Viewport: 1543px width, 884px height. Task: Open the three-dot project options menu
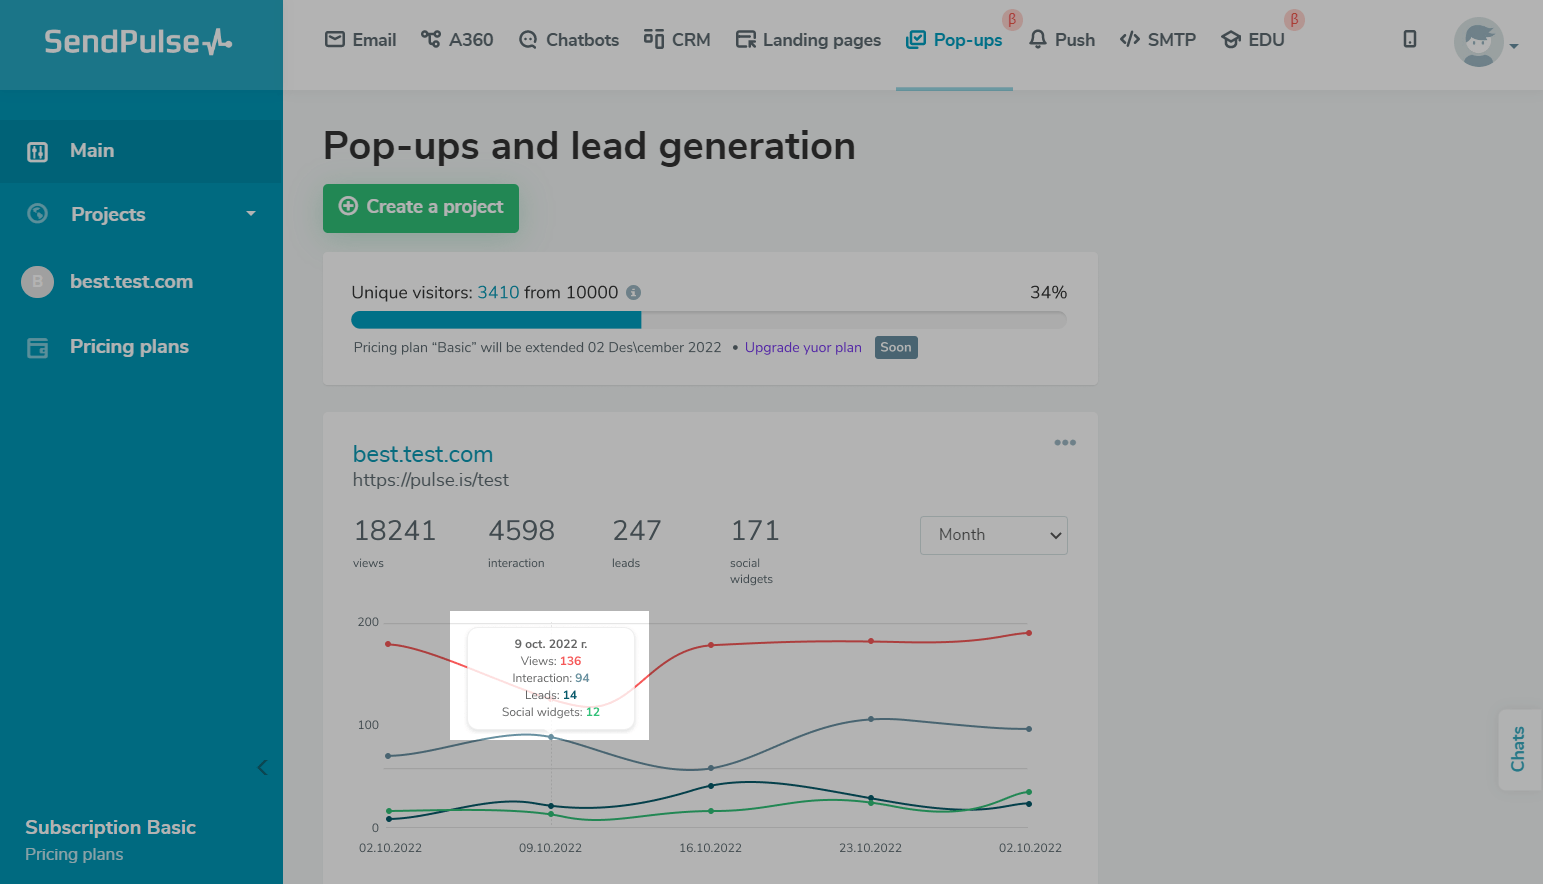click(x=1065, y=442)
